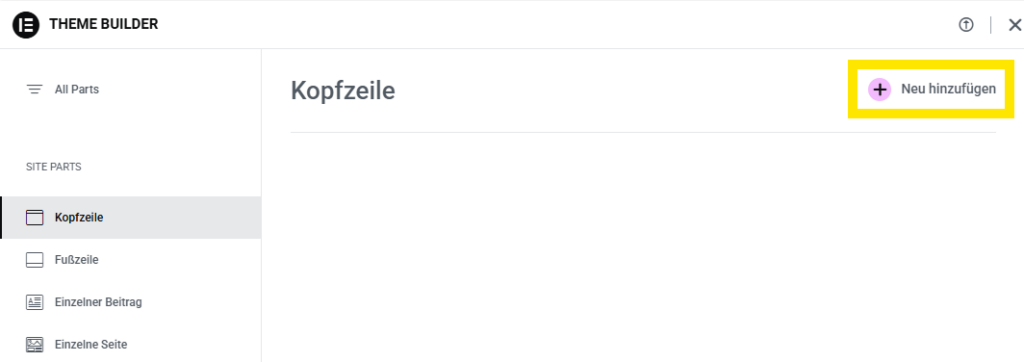Click the pink plus circle icon
This screenshot has width=1024, height=362.
(x=879, y=90)
